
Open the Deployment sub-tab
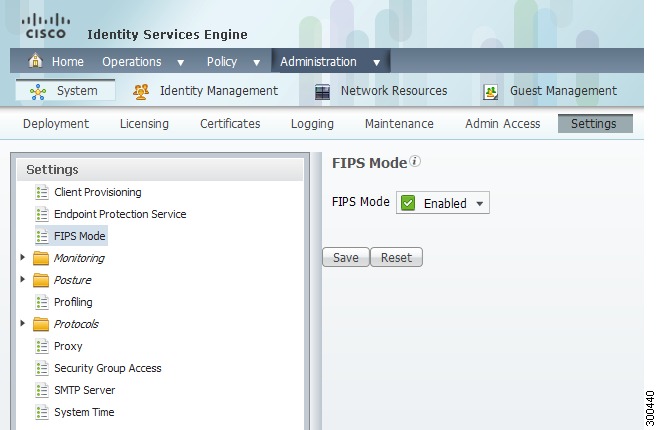[56, 124]
